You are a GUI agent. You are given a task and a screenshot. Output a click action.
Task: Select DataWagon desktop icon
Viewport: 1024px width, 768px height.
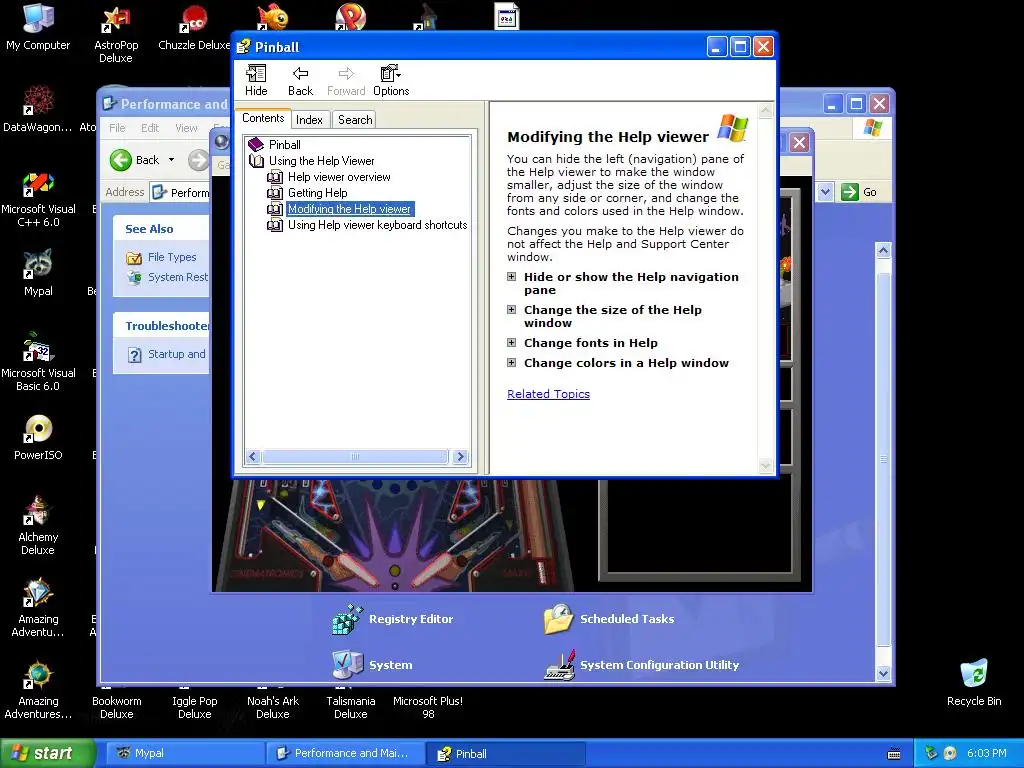(x=38, y=109)
